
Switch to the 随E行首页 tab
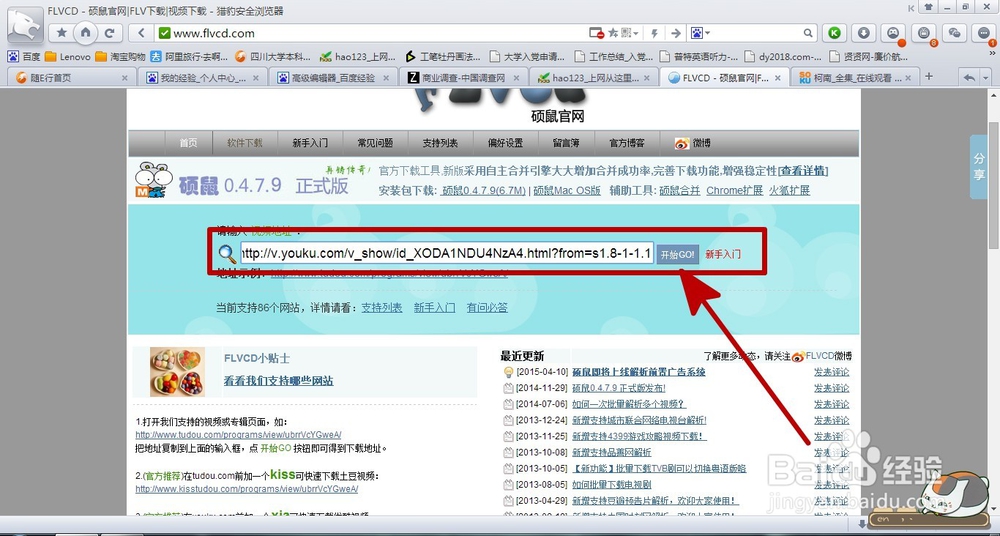tap(70, 78)
